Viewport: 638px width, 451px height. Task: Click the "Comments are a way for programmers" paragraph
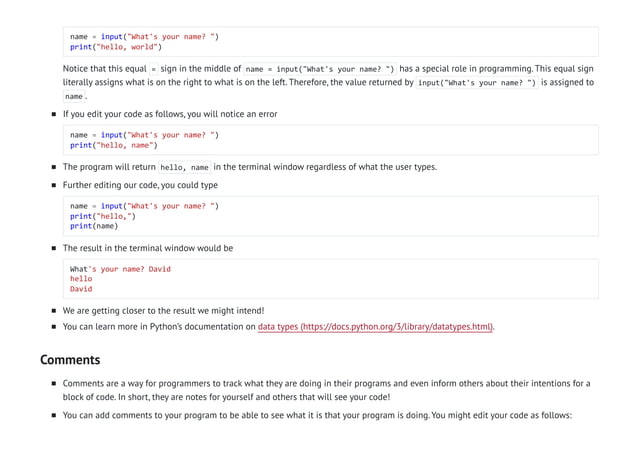coord(326,390)
